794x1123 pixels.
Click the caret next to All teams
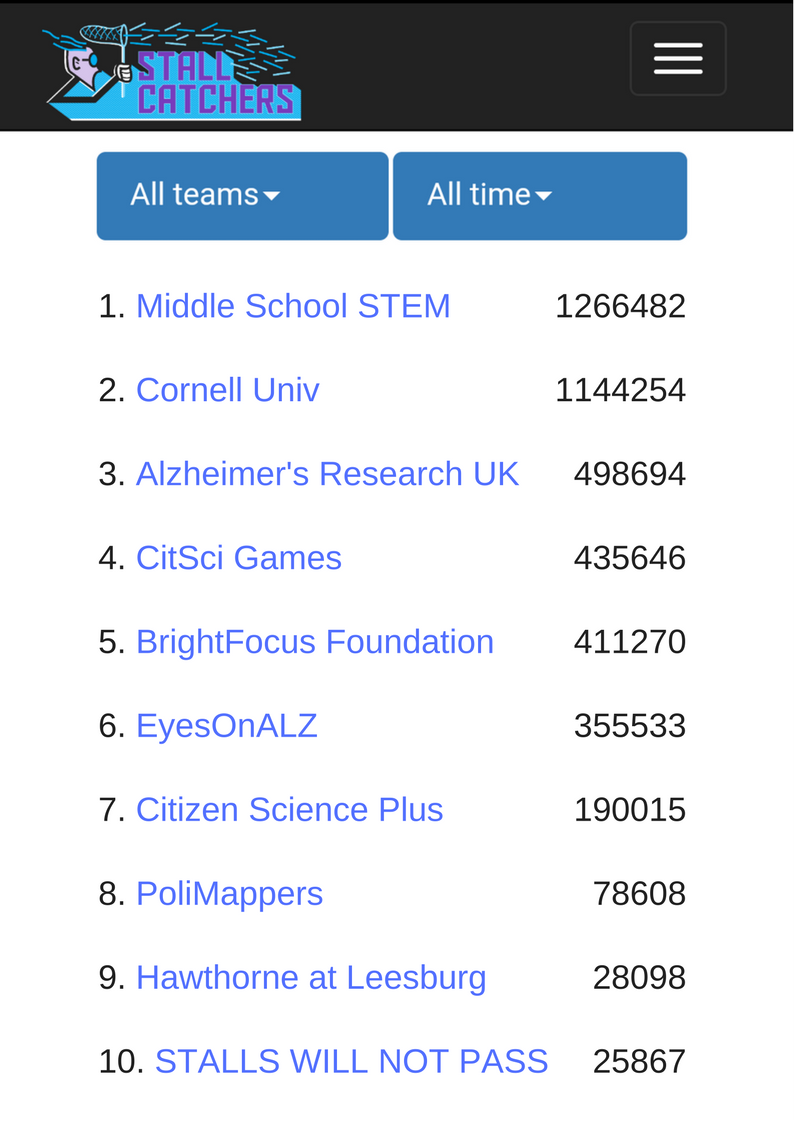coord(271,196)
